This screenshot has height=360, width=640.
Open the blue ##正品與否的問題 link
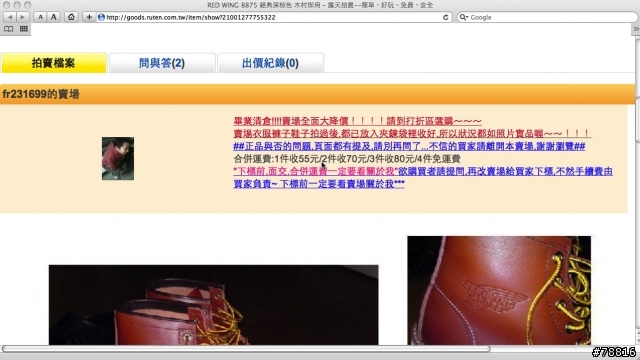(x=409, y=147)
